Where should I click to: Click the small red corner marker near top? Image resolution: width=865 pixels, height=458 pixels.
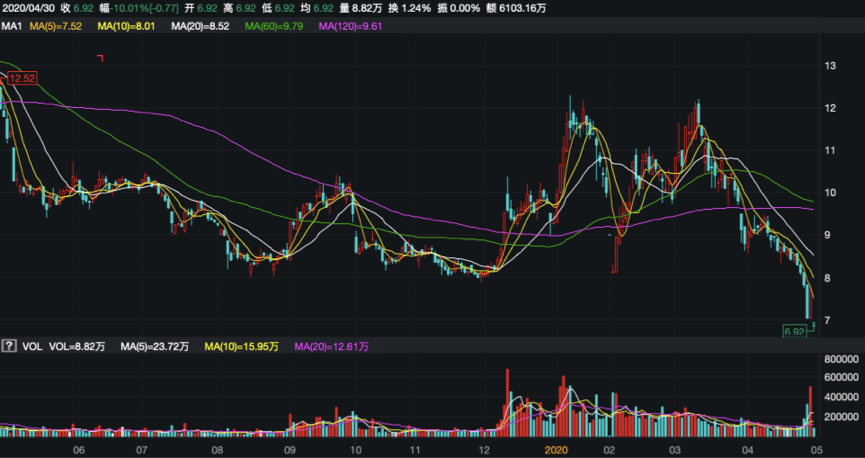pos(100,58)
